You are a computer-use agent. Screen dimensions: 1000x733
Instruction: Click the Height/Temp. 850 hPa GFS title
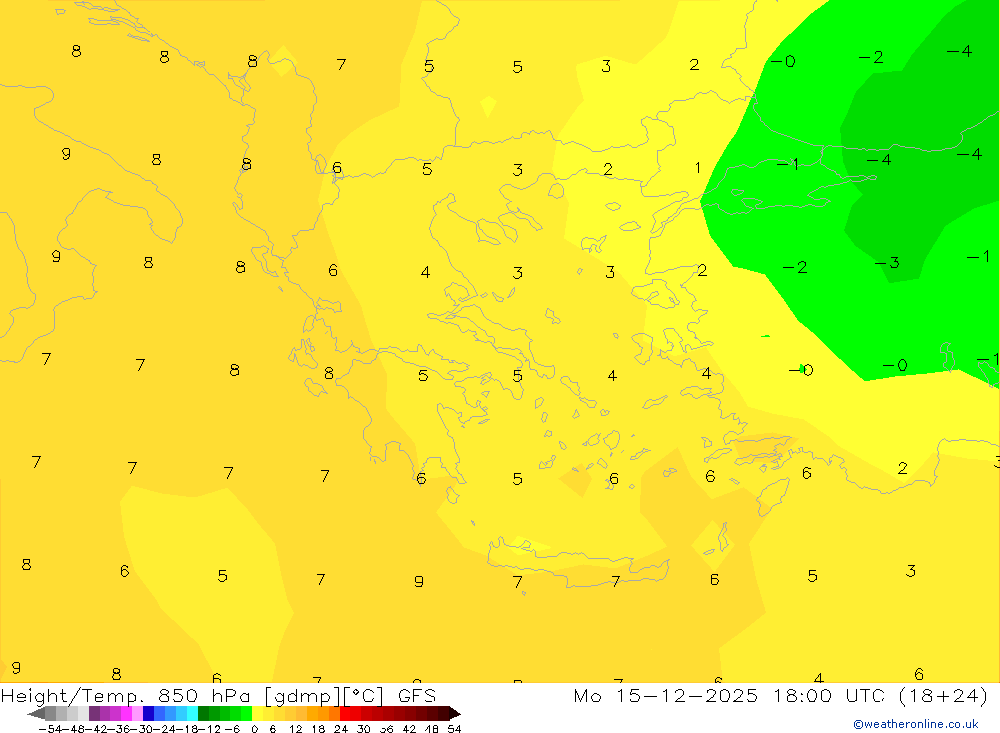[x=218, y=695]
